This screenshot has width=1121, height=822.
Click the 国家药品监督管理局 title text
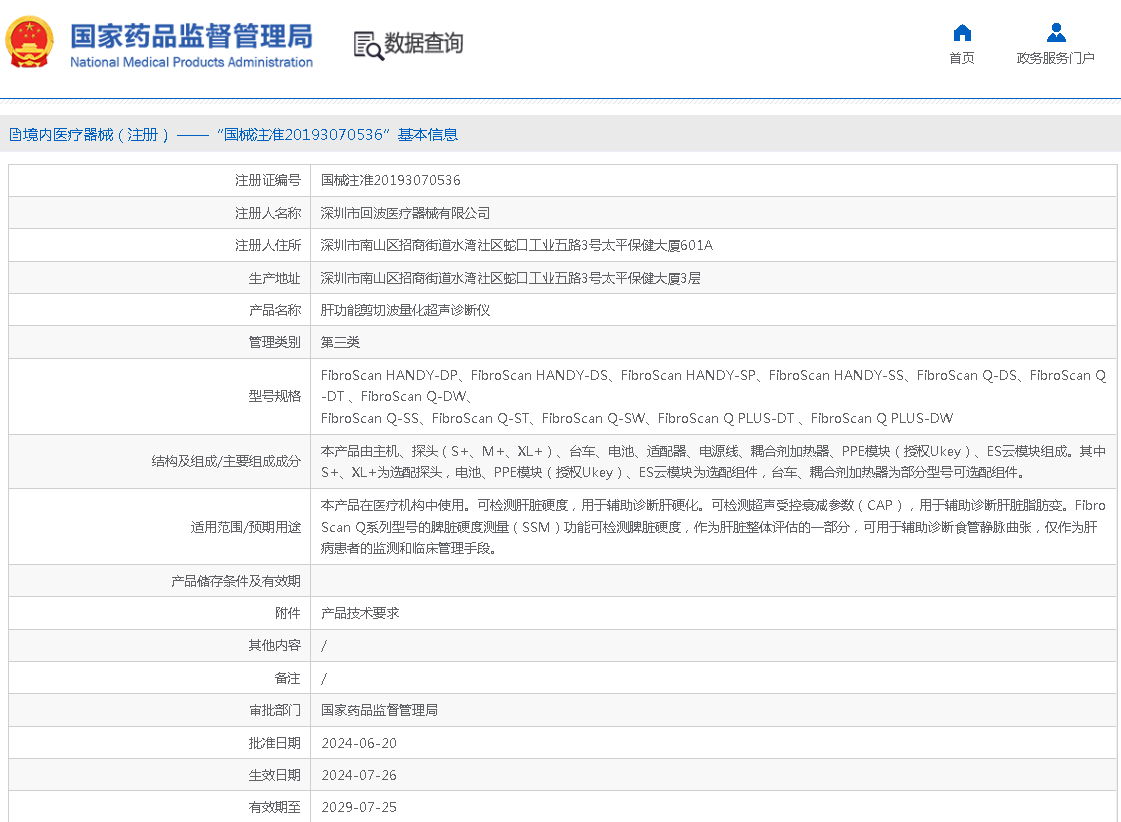(x=192, y=36)
